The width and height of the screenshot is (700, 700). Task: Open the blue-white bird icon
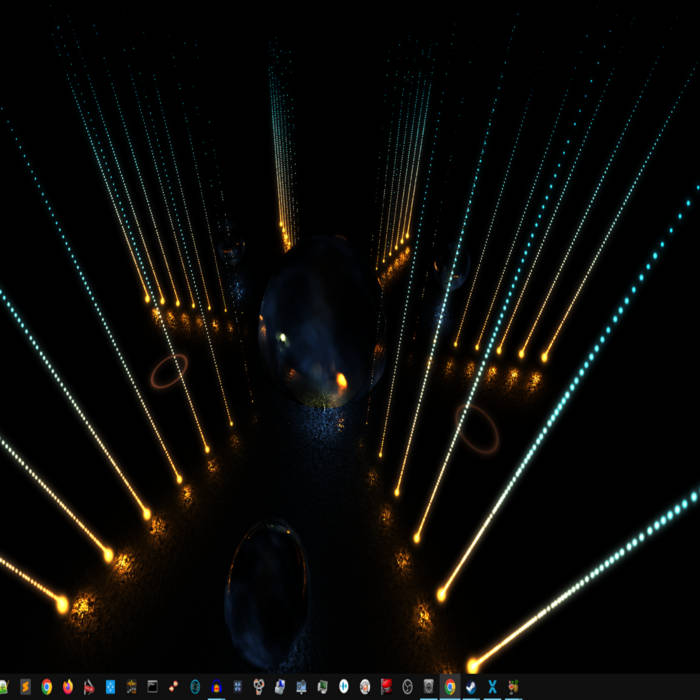click(x=470, y=687)
